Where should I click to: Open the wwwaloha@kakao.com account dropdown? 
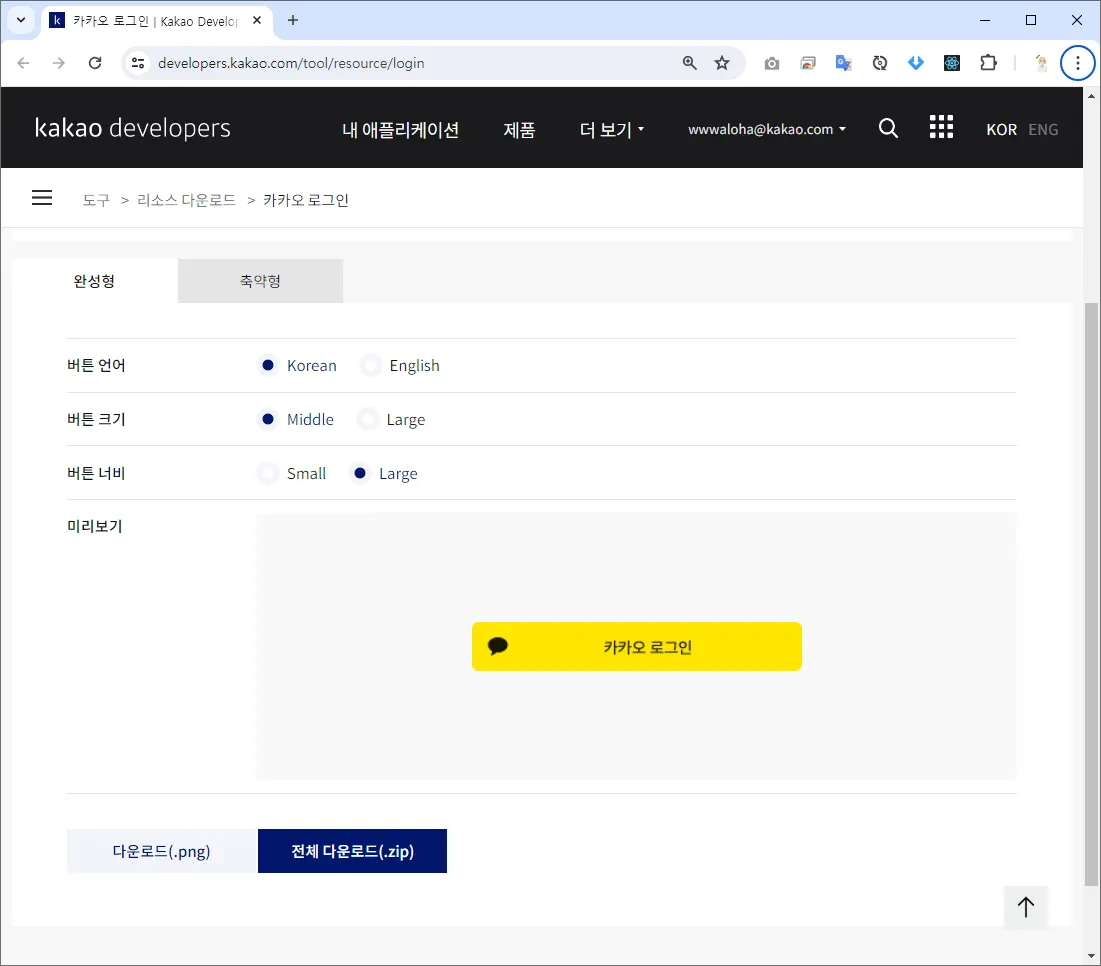pyautogui.click(x=767, y=130)
